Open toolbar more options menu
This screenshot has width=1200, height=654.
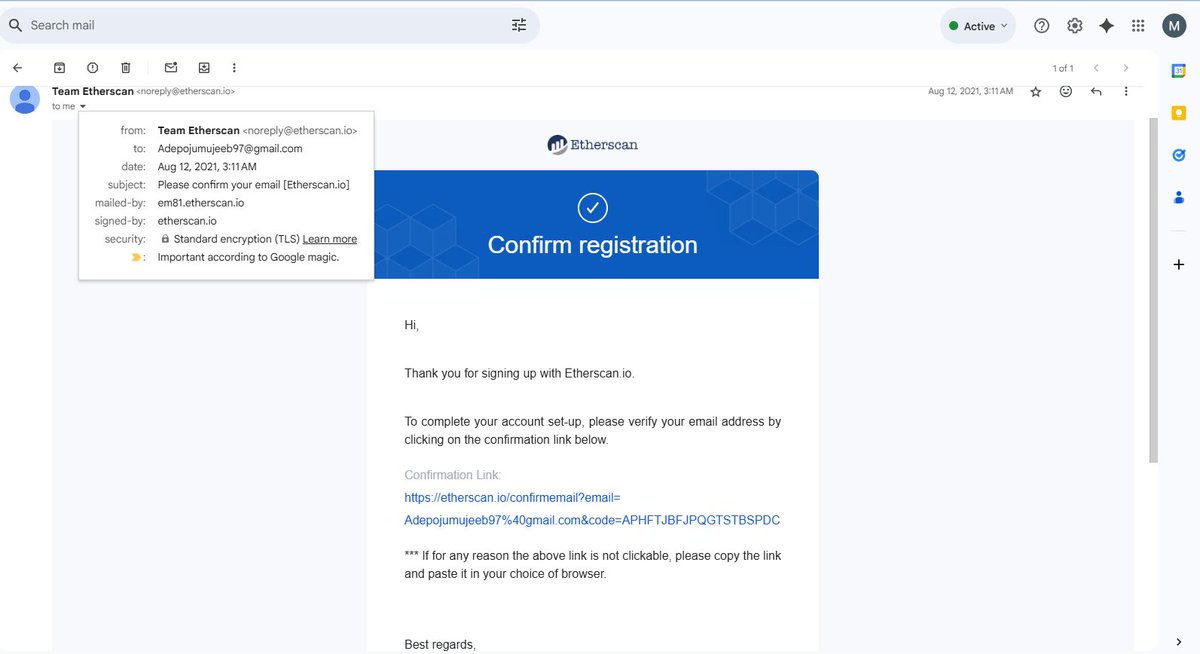pos(234,68)
